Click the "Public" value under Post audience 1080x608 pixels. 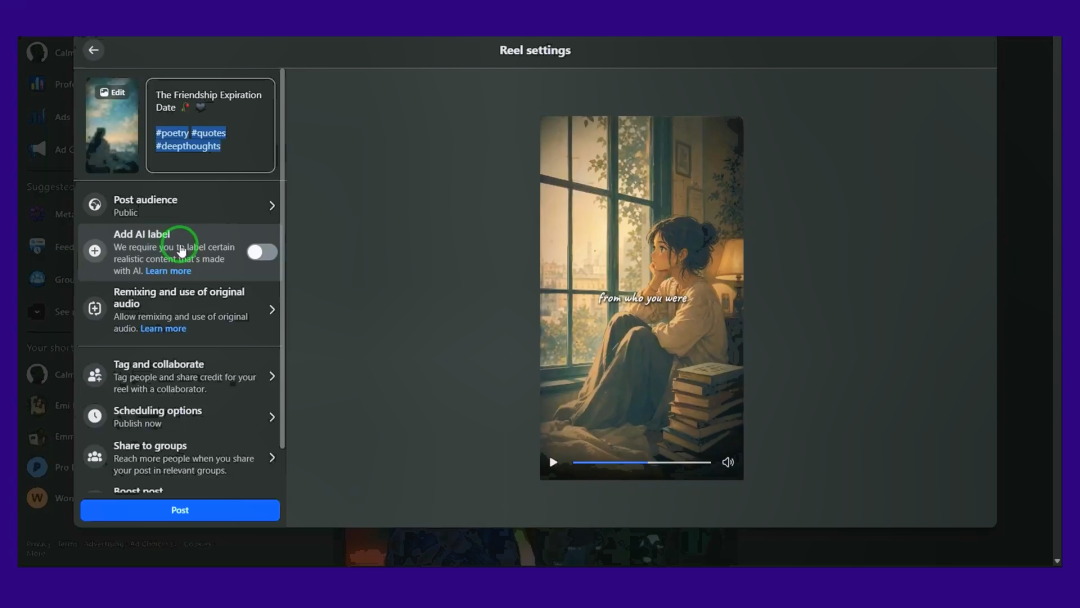tap(125, 213)
